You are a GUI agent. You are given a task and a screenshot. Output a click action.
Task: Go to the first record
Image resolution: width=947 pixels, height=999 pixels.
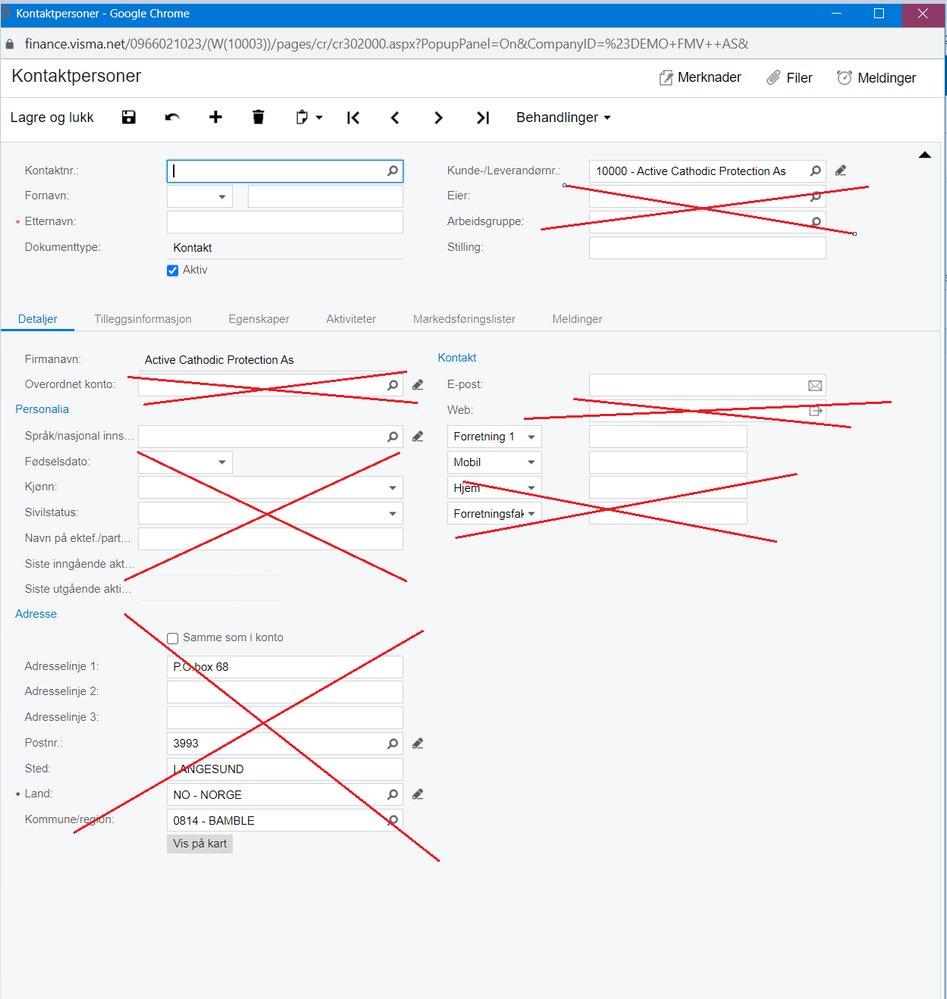[x=353, y=118]
